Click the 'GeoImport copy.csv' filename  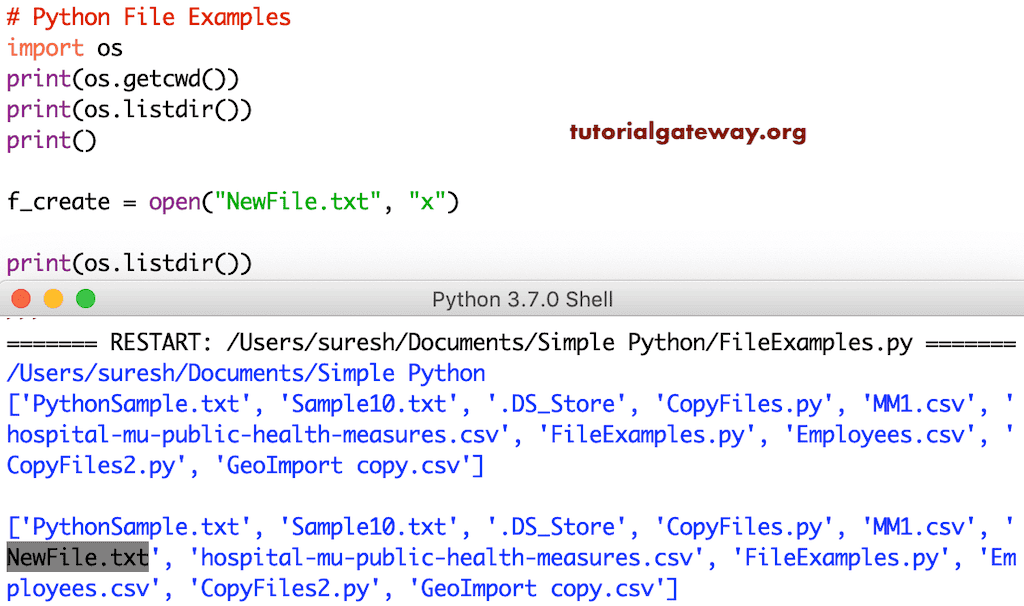click(349, 465)
